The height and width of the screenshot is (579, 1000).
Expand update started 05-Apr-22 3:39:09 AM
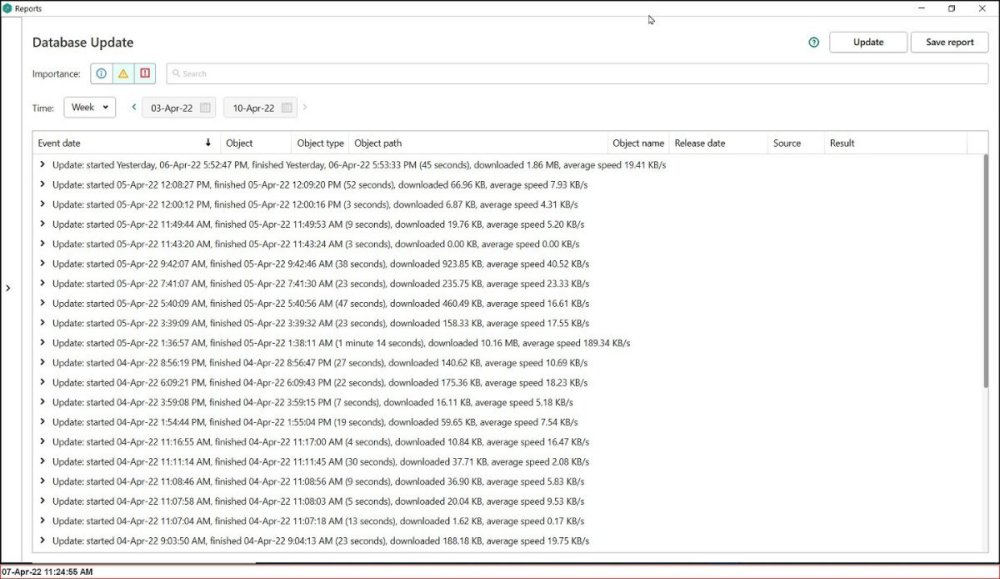pos(42,323)
